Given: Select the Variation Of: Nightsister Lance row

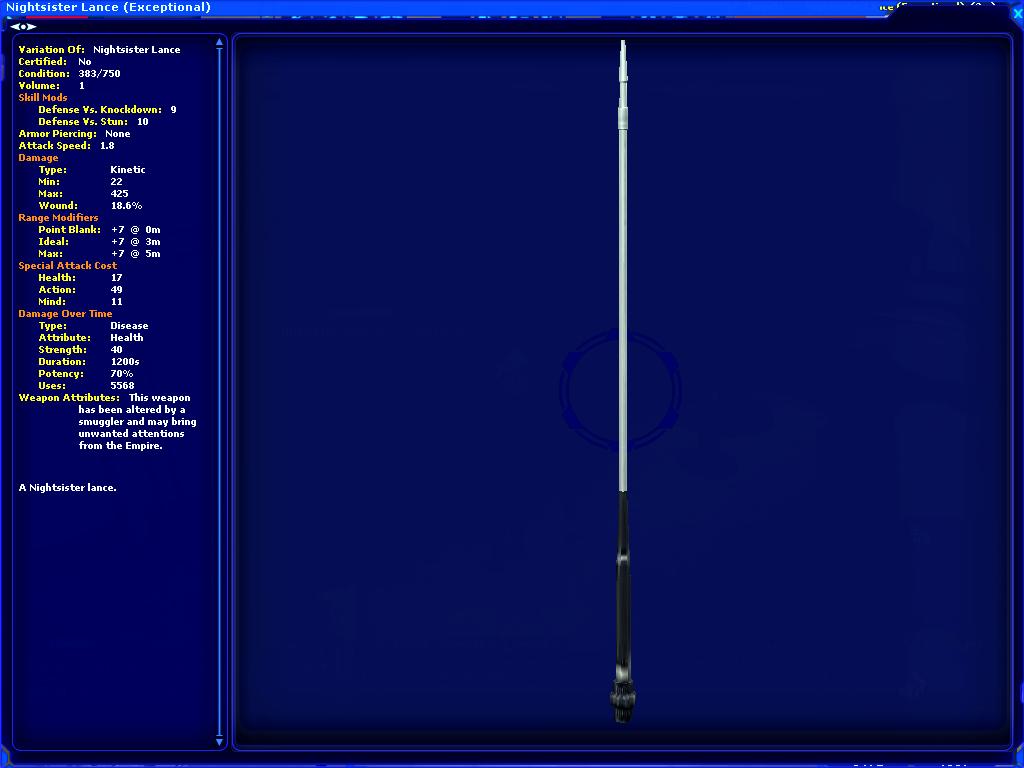Looking at the screenshot, I should click(x=99, y=50).
